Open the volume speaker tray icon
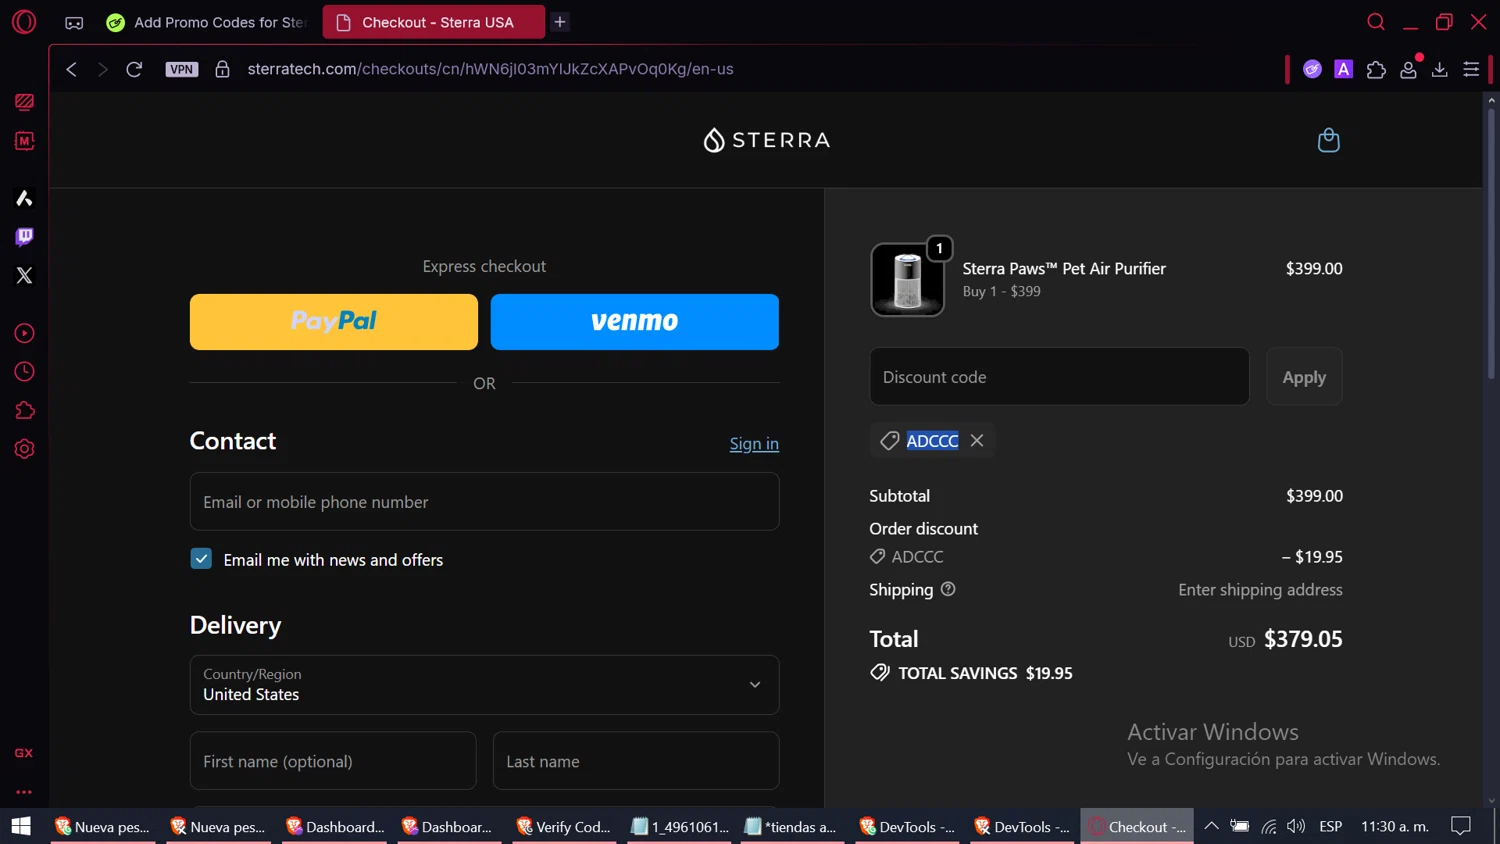This screenshot has height=844, width=1500. click(x=1296, y=826)
